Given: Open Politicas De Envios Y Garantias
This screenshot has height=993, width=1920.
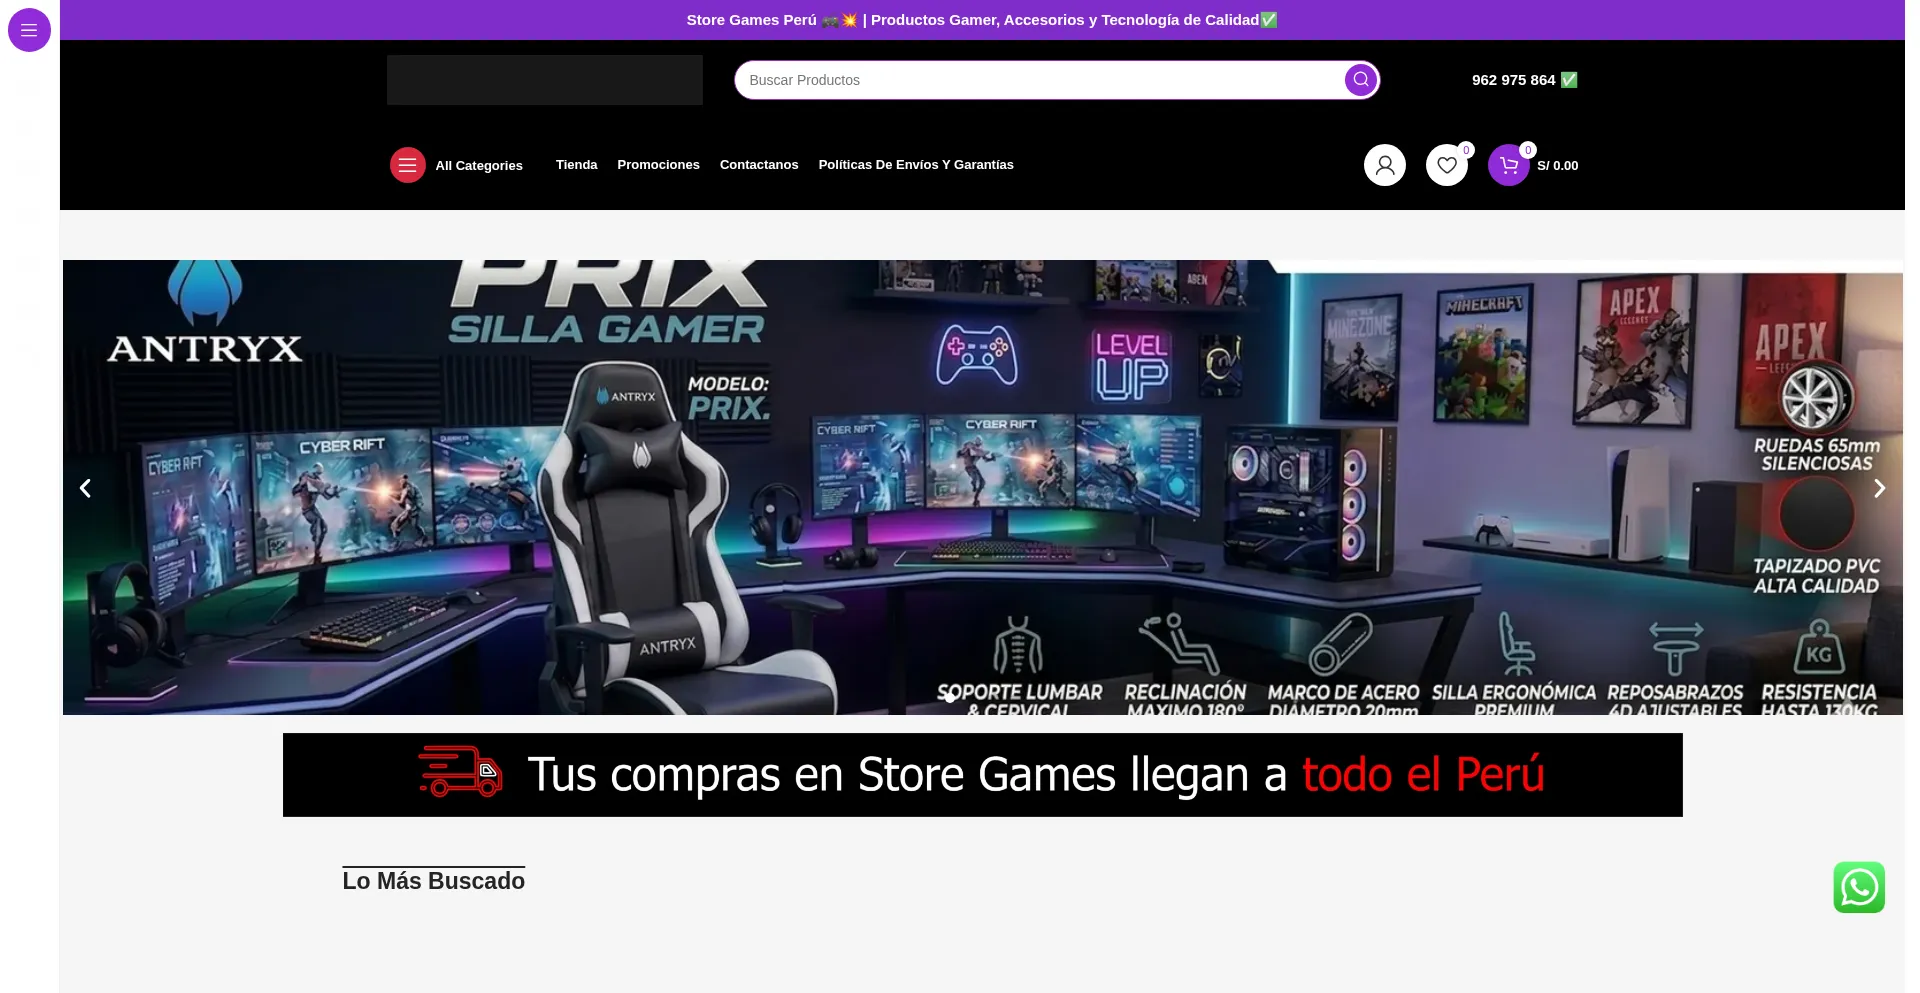Looking at the screenshot, I should click(x=916, y=165).
